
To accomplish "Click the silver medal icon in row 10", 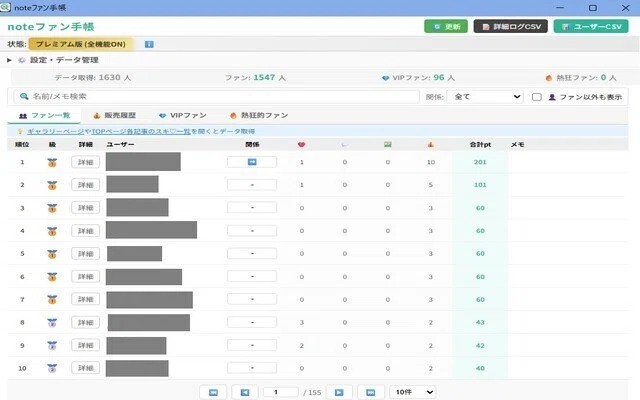I will [52, 369].
